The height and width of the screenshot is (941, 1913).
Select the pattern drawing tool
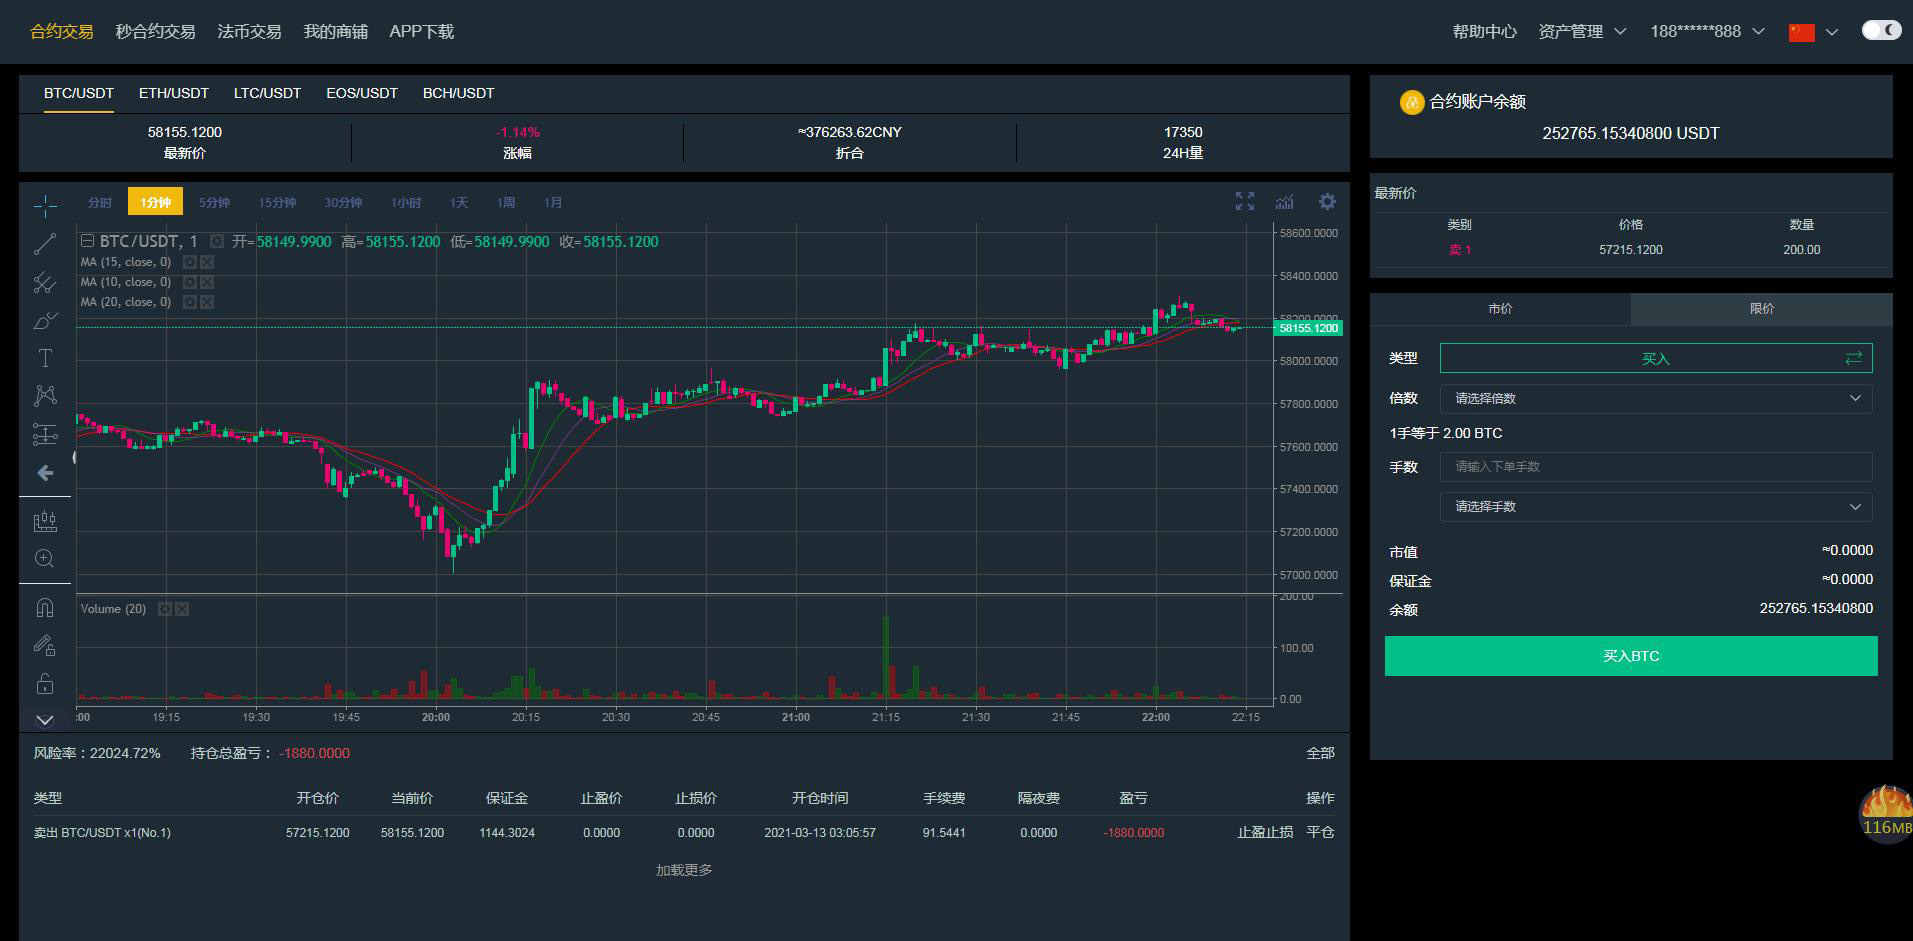(45, 396)
